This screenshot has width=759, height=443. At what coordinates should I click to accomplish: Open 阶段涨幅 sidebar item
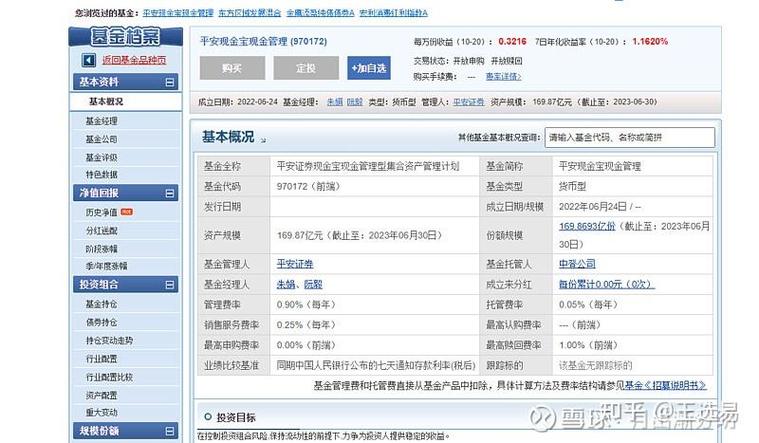coord(102,249)
